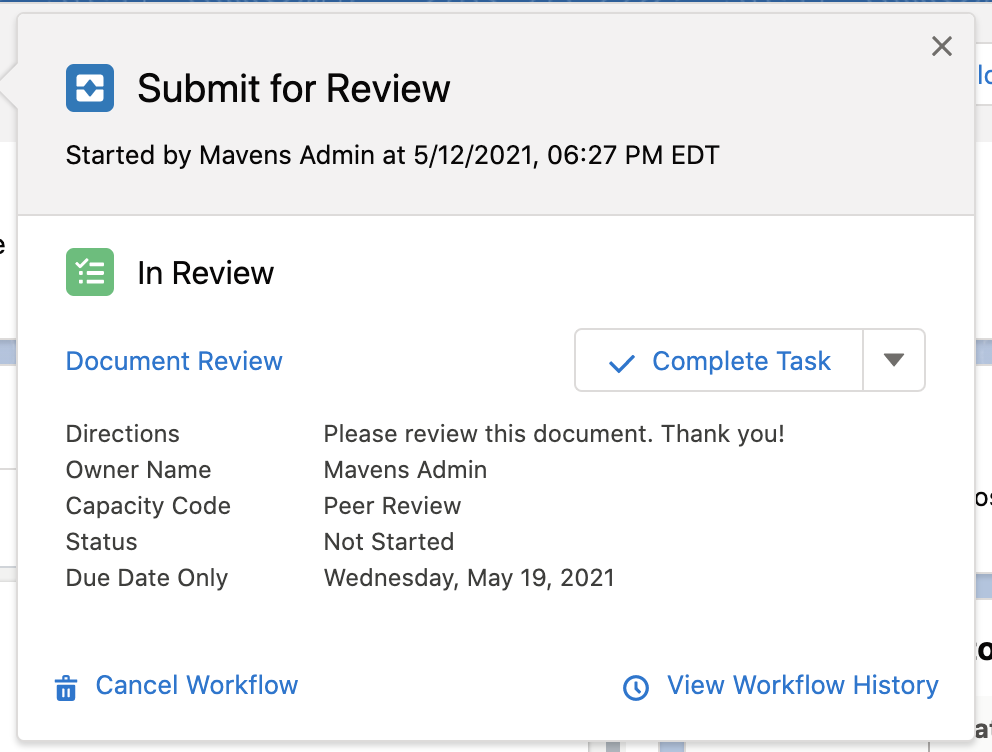Click the due date Wednesday, May 19, 2021

pos(469,578)
